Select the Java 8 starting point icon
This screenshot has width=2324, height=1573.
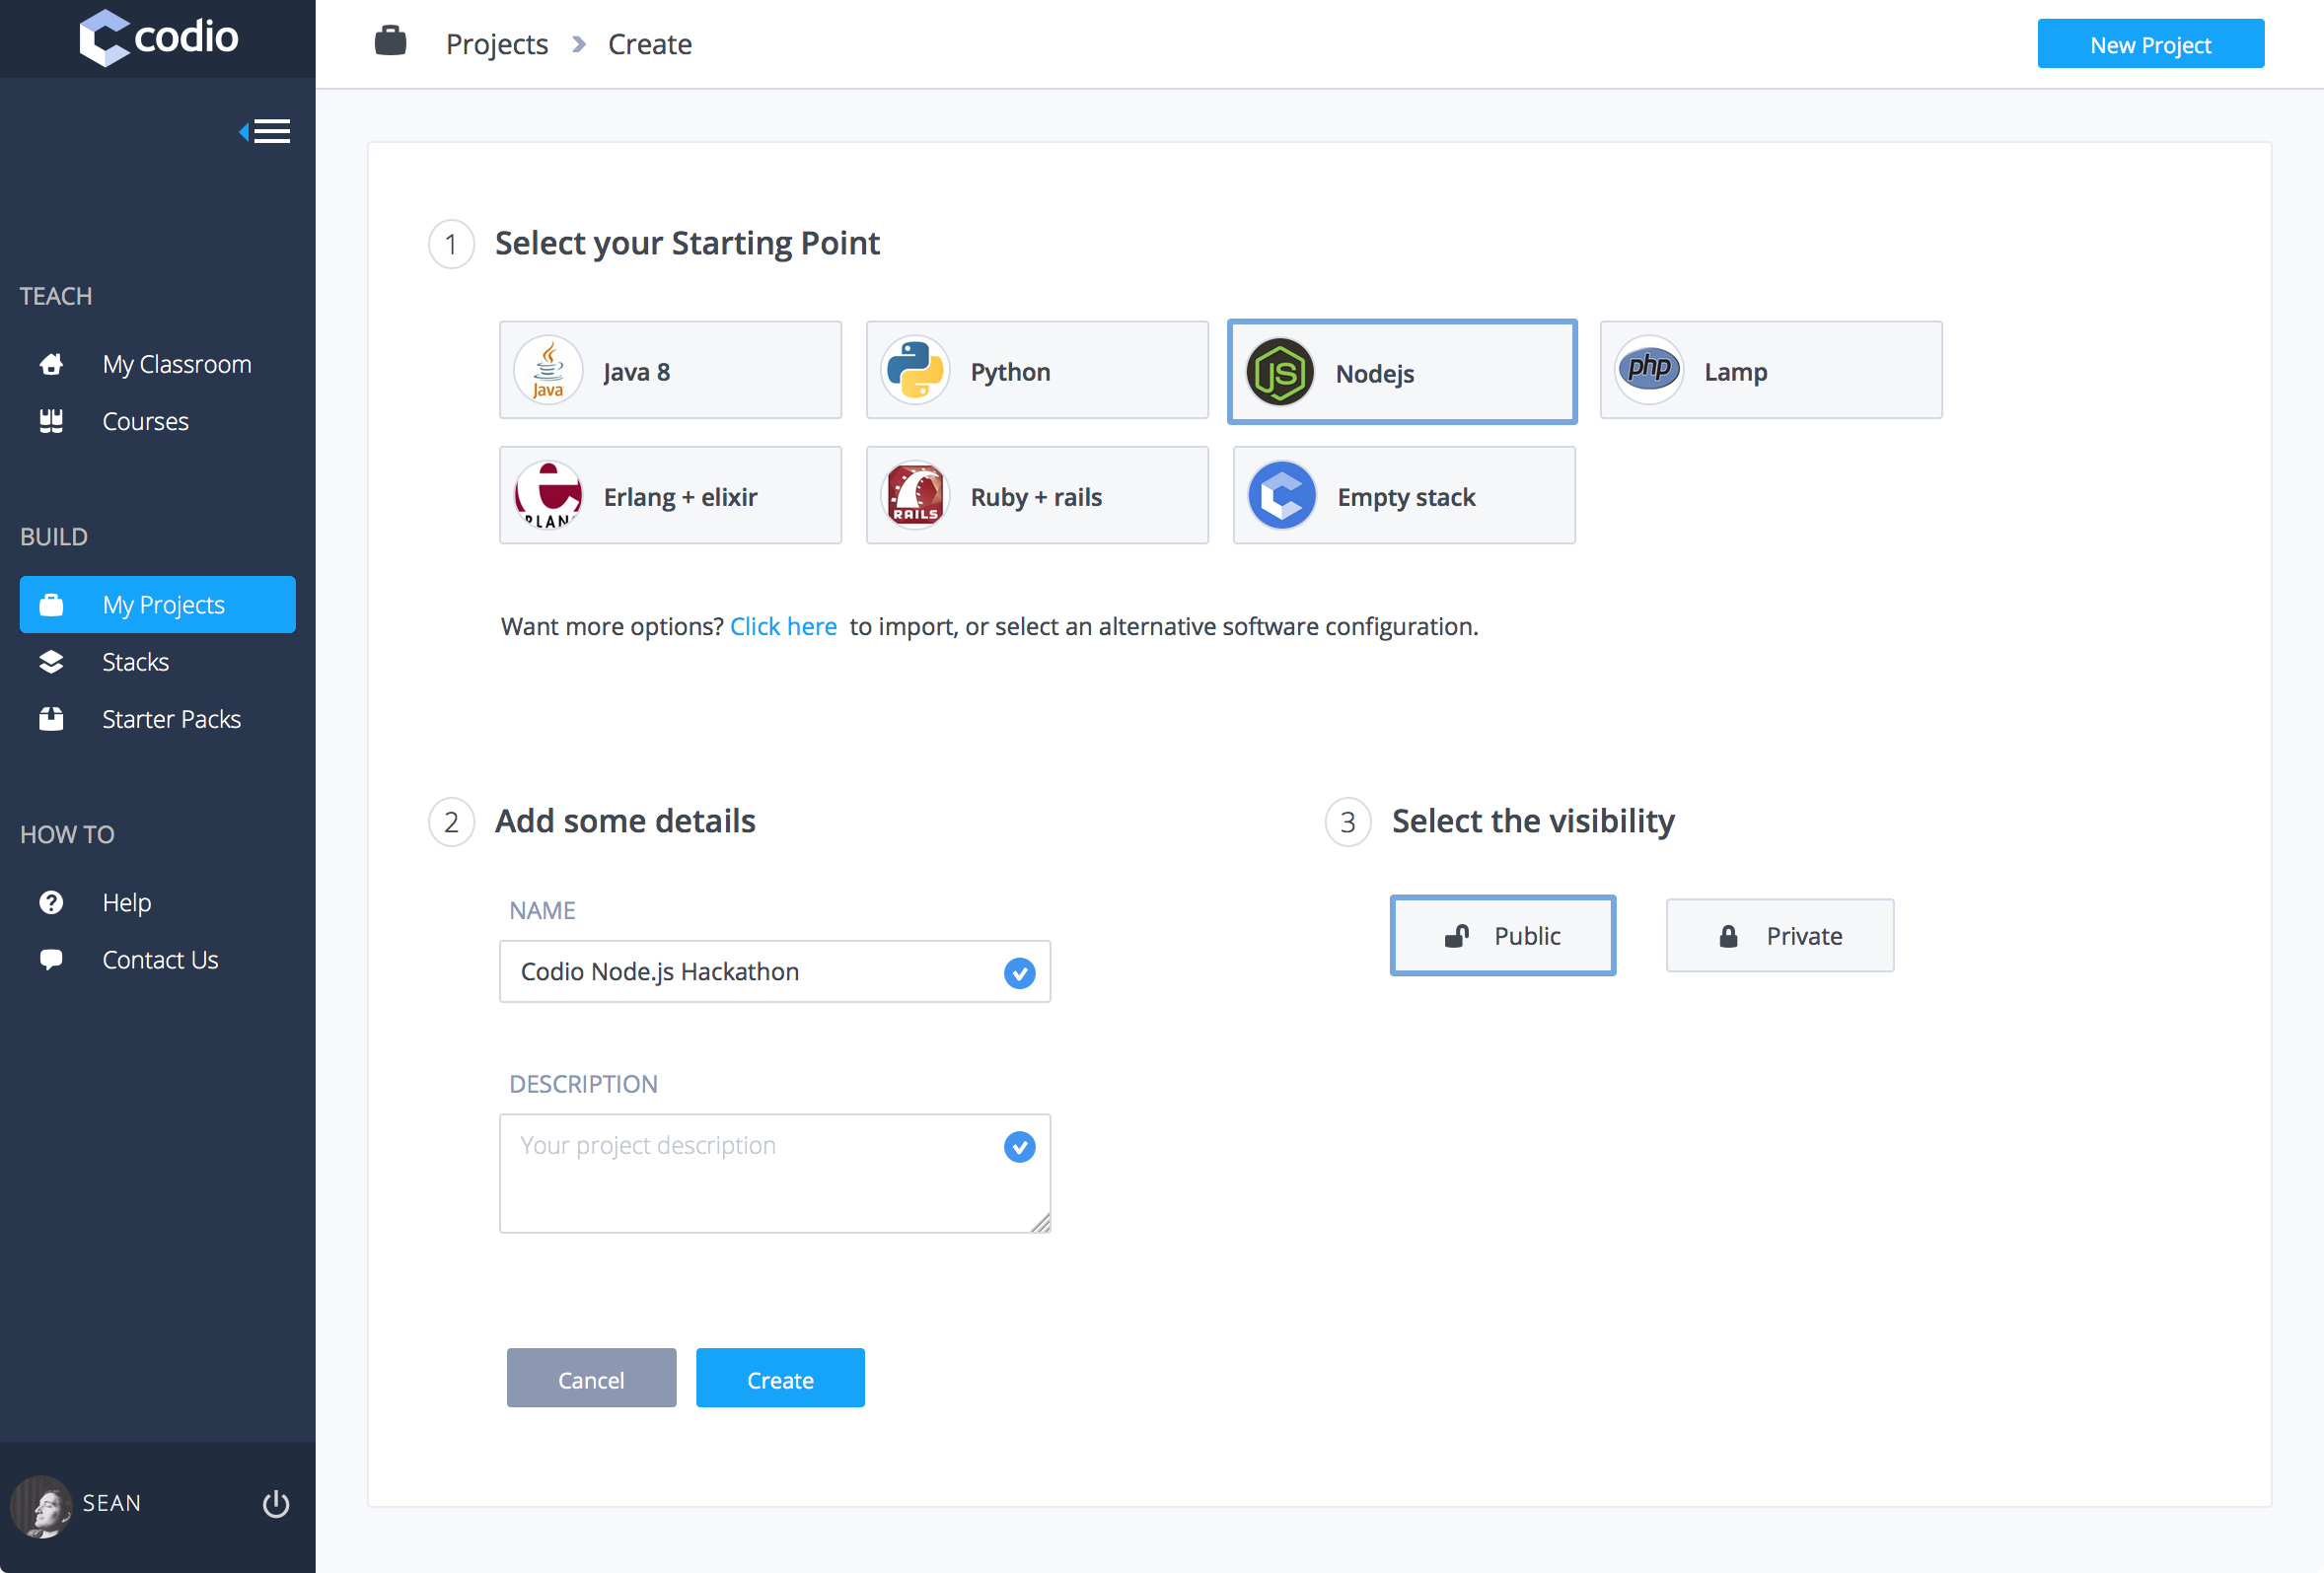[x=549, y=371]
